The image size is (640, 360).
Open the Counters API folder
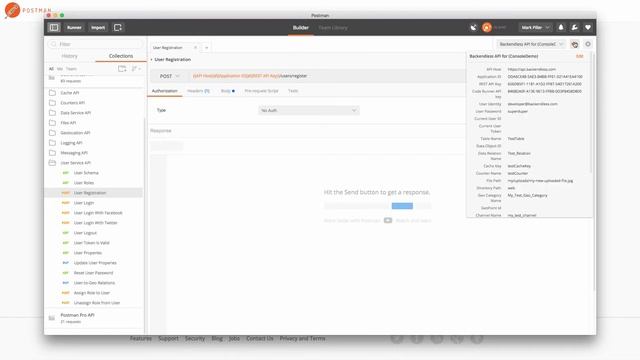click(72, 103)
